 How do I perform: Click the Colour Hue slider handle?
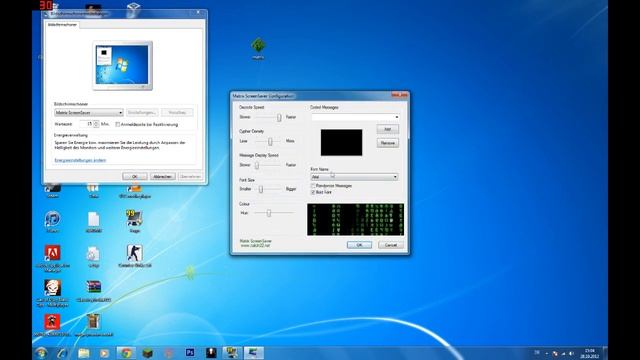(269, 213)
